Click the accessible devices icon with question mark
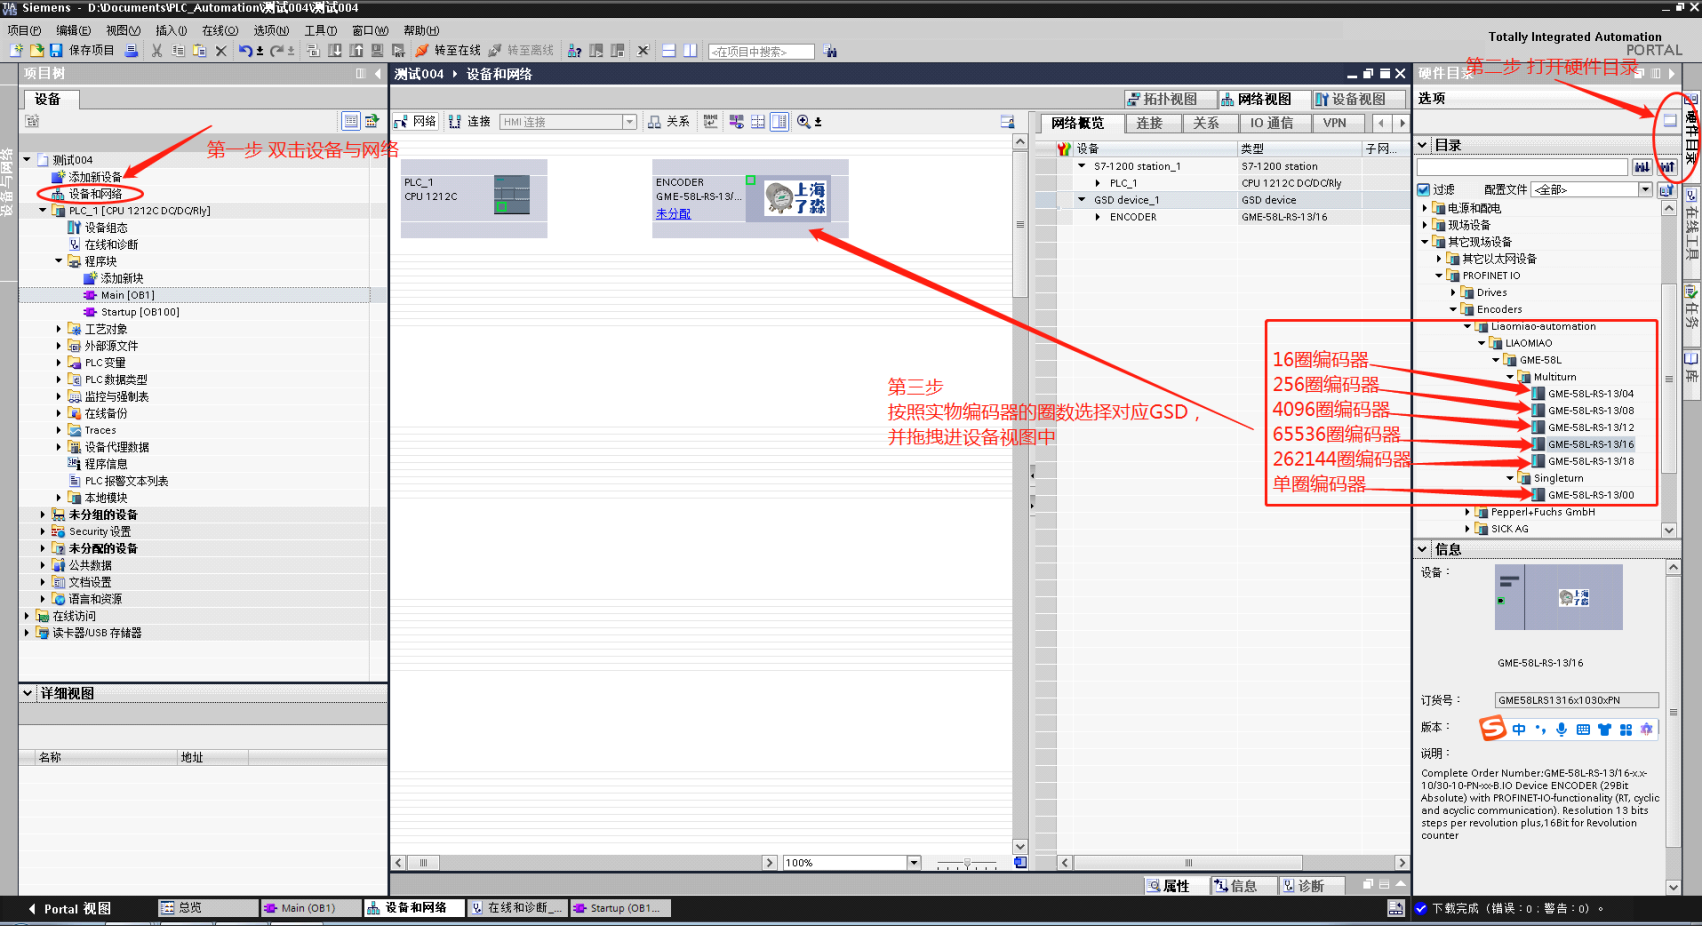 574,50
